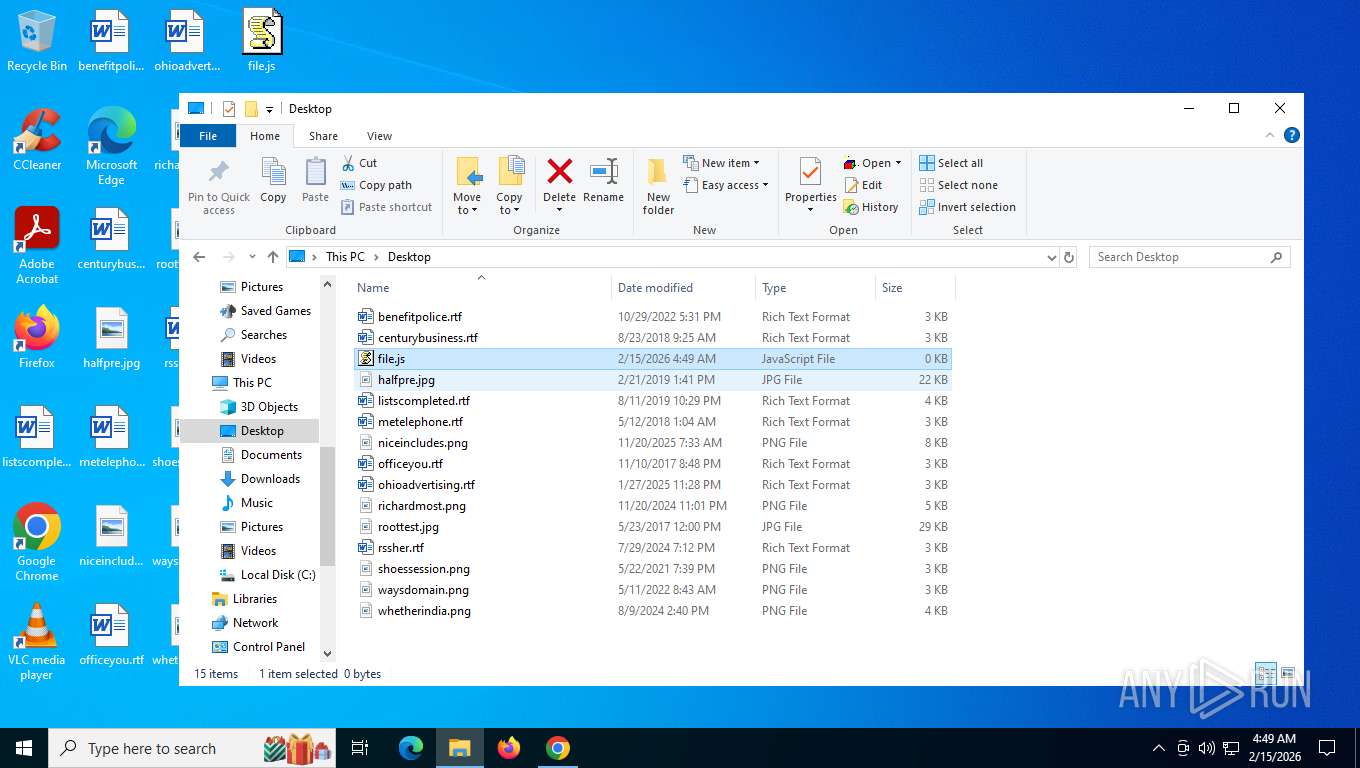Go up one folder level
Viewport: 1360px width, 768px height.
point(273,257)
